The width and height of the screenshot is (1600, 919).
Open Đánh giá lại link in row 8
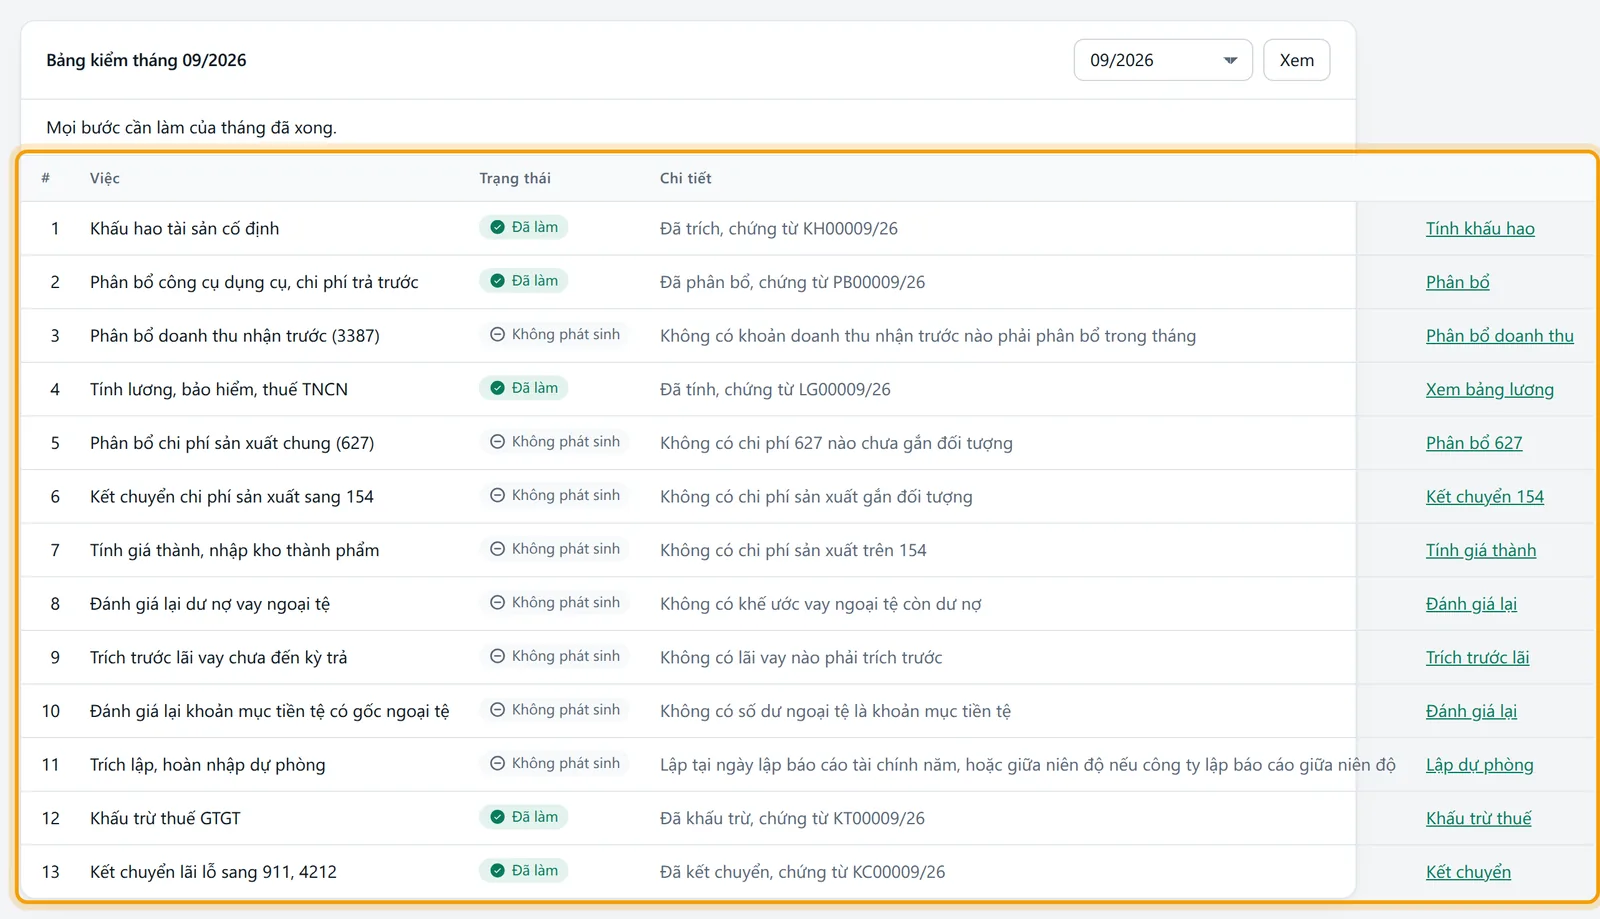[x=1471, y=604]
